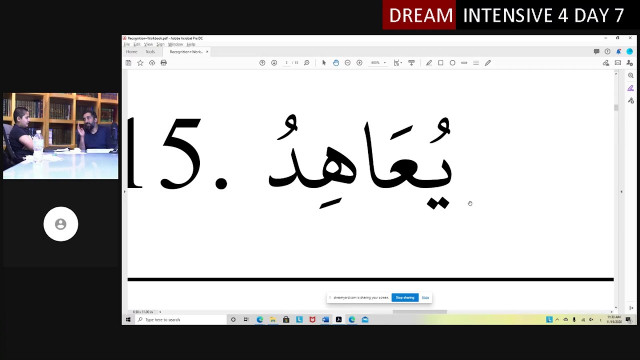Print the document using the printer icon
The image size is (640, 360).
coord(164,63)
